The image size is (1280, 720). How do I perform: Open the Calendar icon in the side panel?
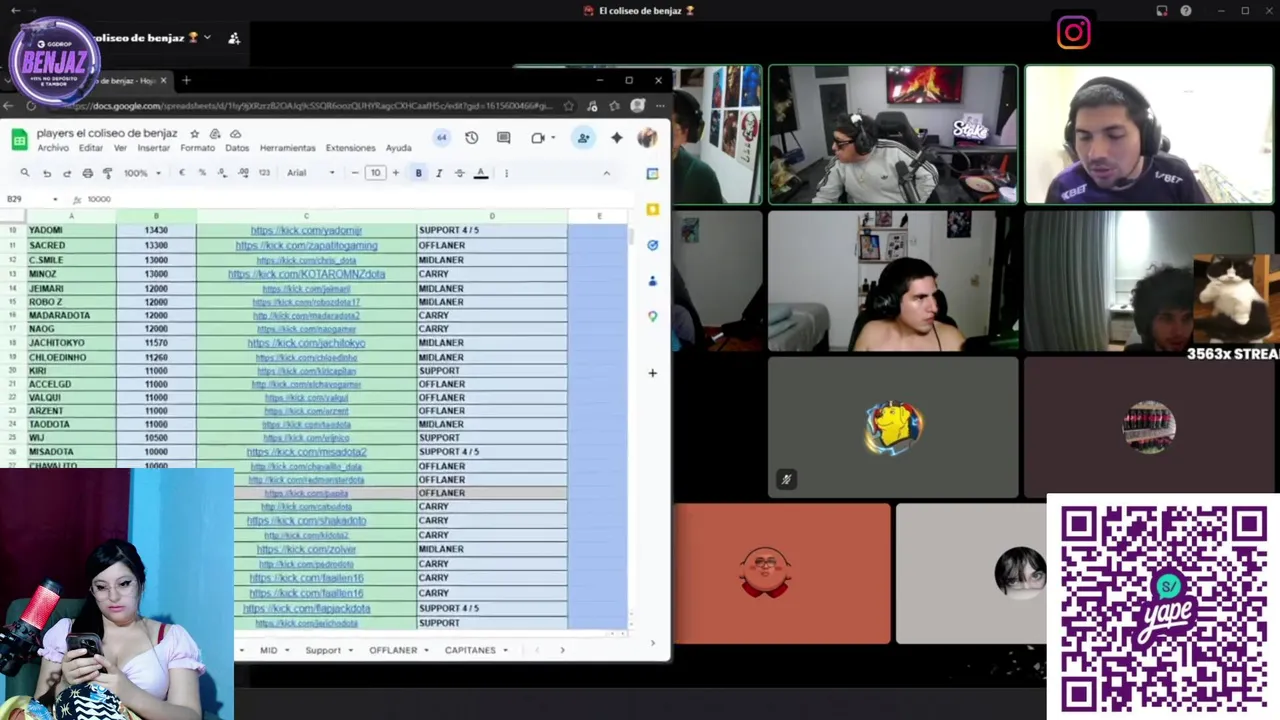[652, 173]
